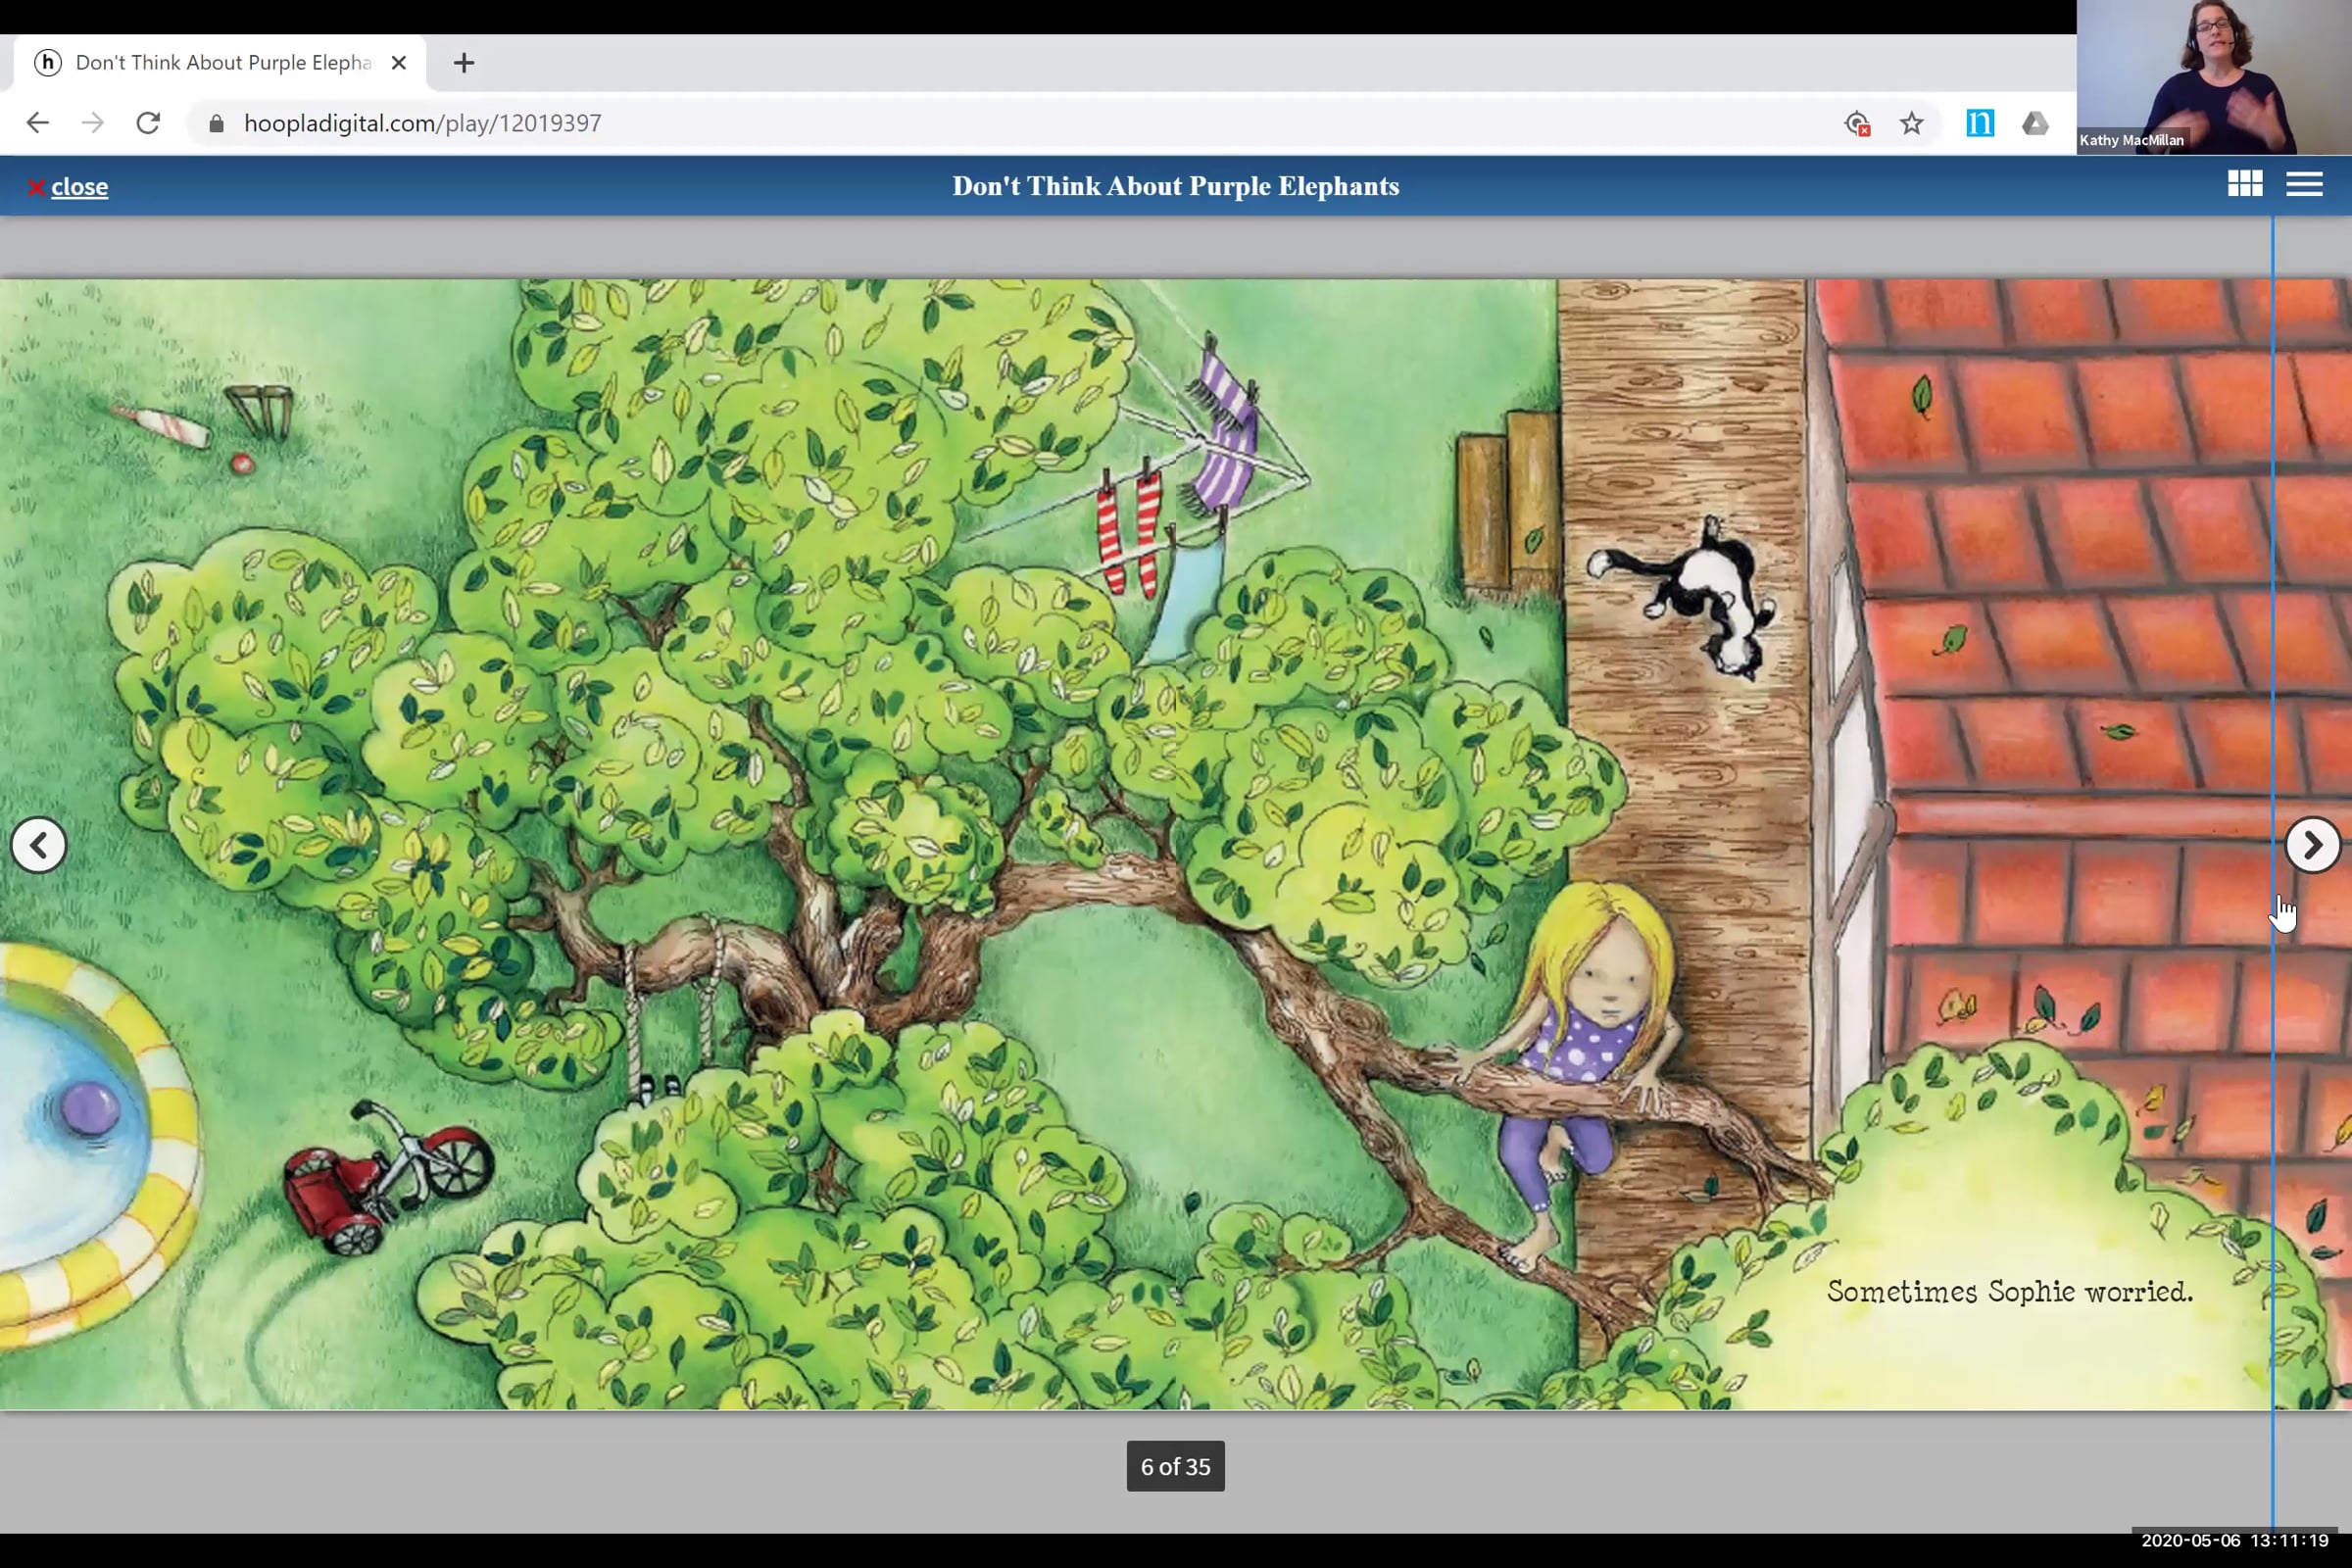Select the 'Don't Think About Purple Elephants' tab
This screenshot has width=2352, height=1568.
tap(220, 63)
